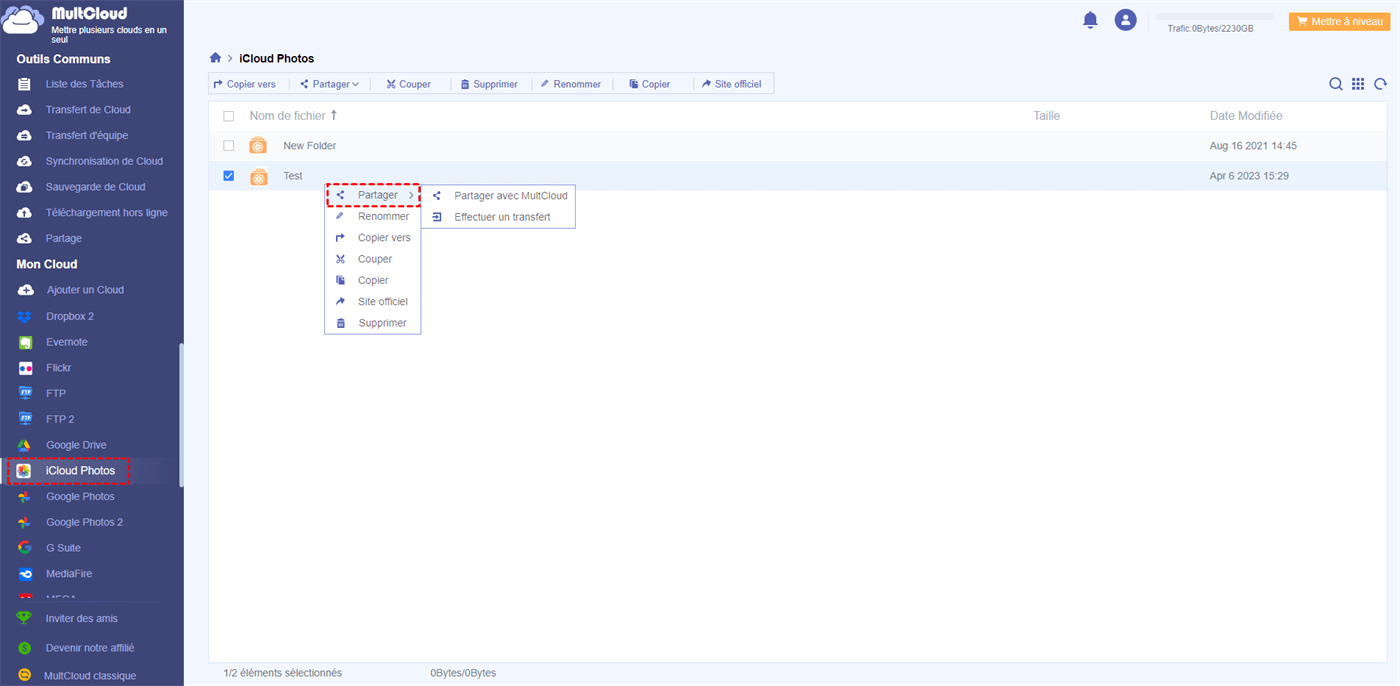Click Mettre à niveau upgrade button
1400x686 pixels.
[x=1339, y=21]
